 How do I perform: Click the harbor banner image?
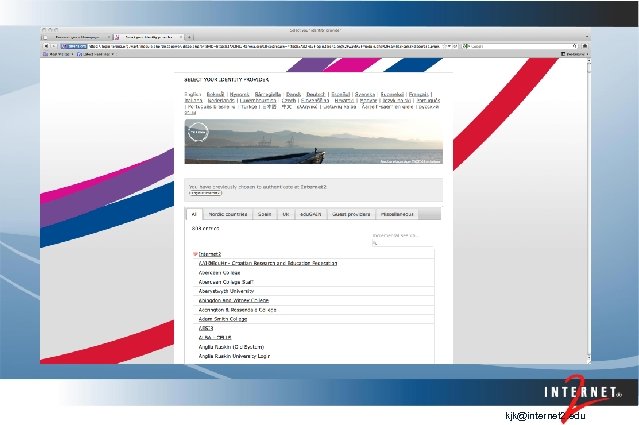(313, 141)
